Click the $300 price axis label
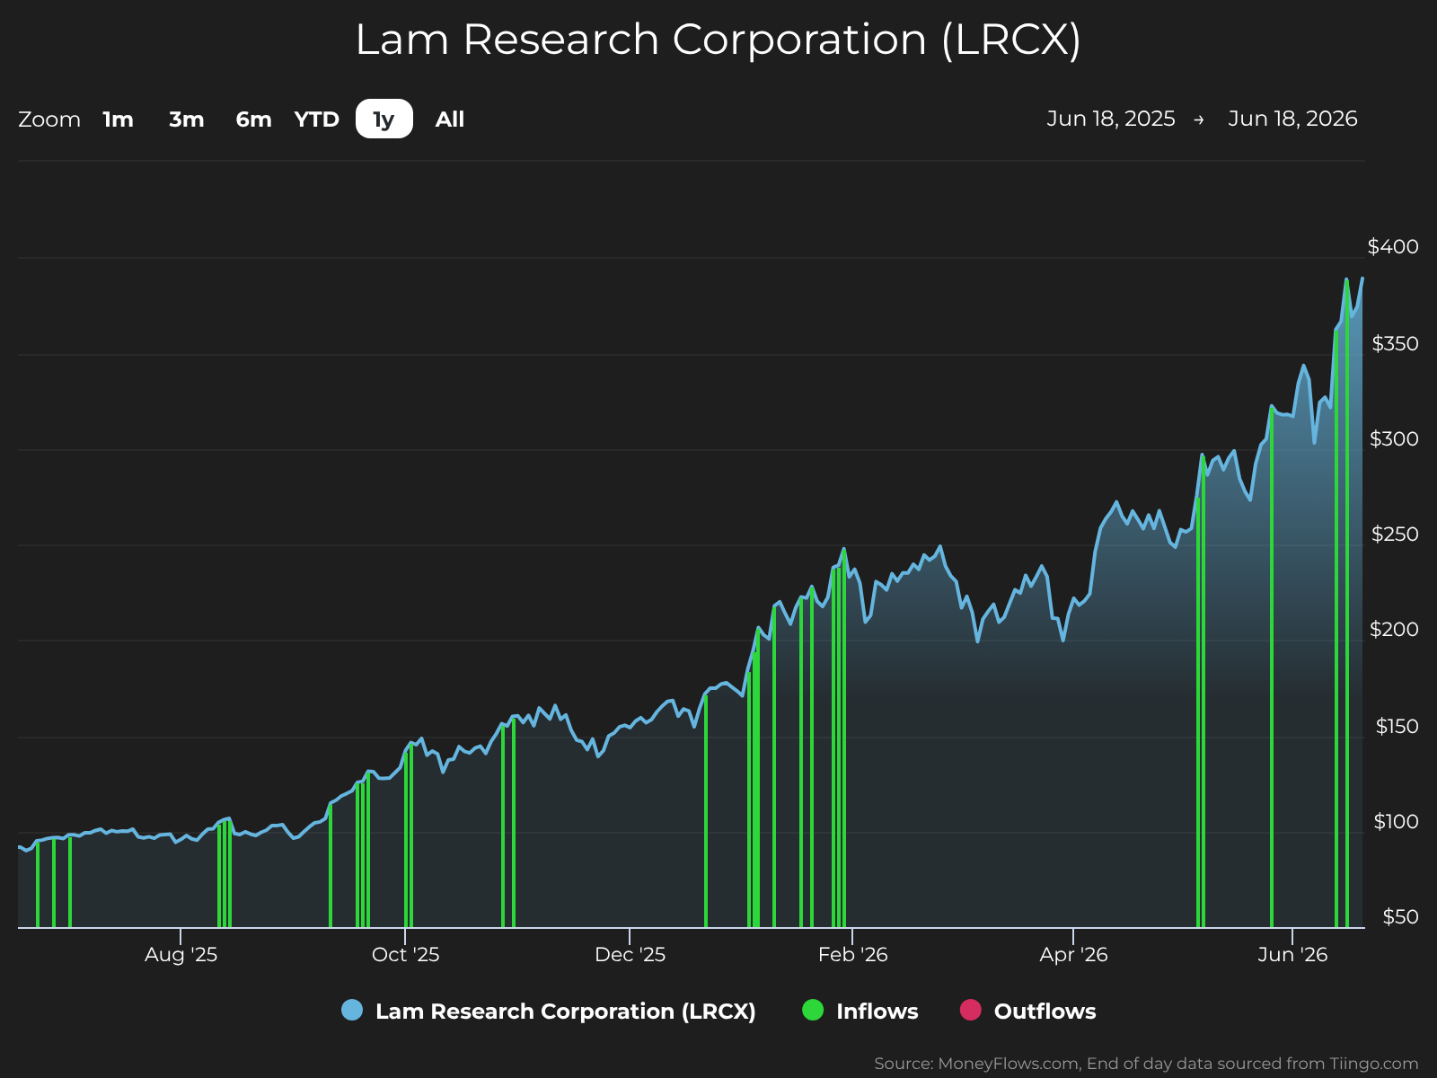The height and width of the screenshot is (1078, 1437). click(x=1394, y=438)
